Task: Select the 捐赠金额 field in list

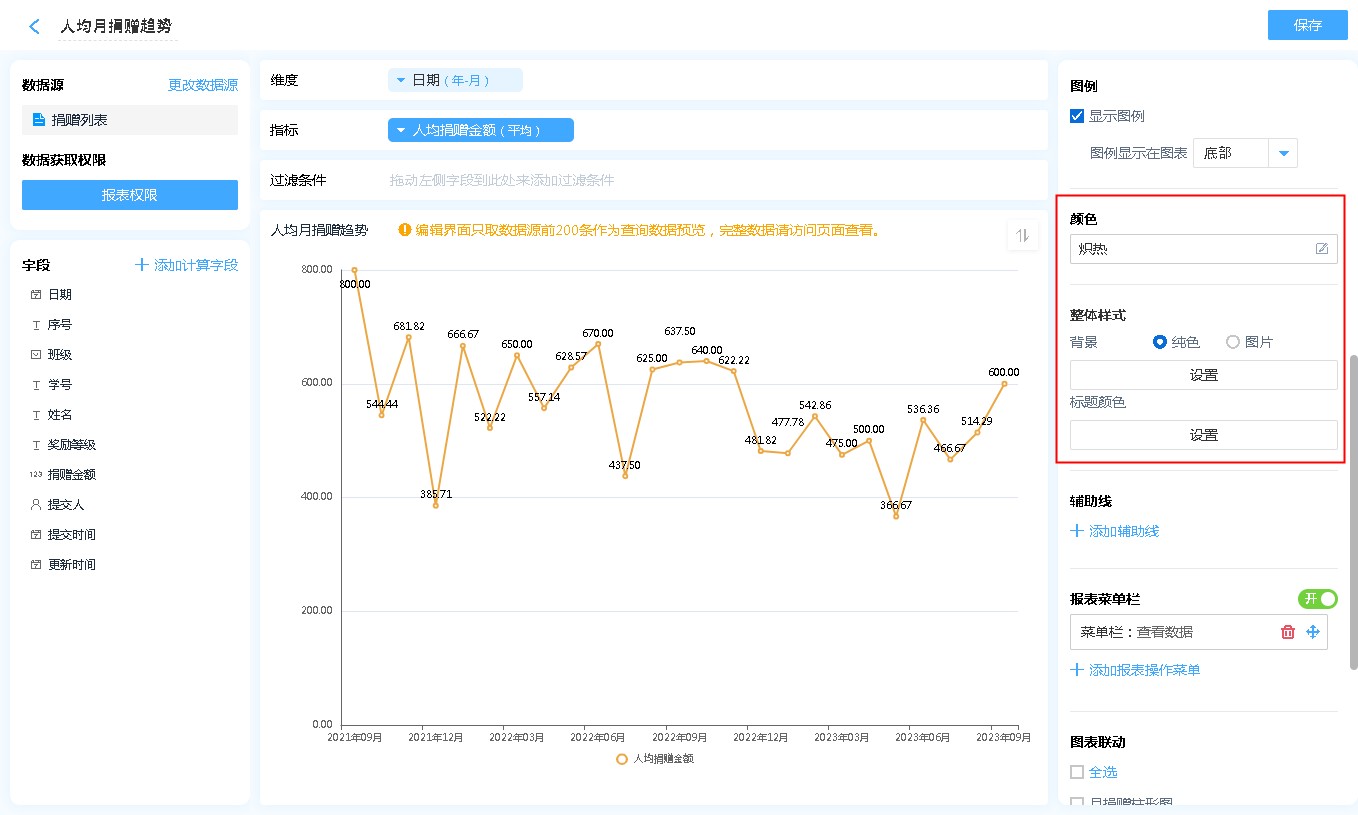Action: pyautogui.click(x=72, y=475)
